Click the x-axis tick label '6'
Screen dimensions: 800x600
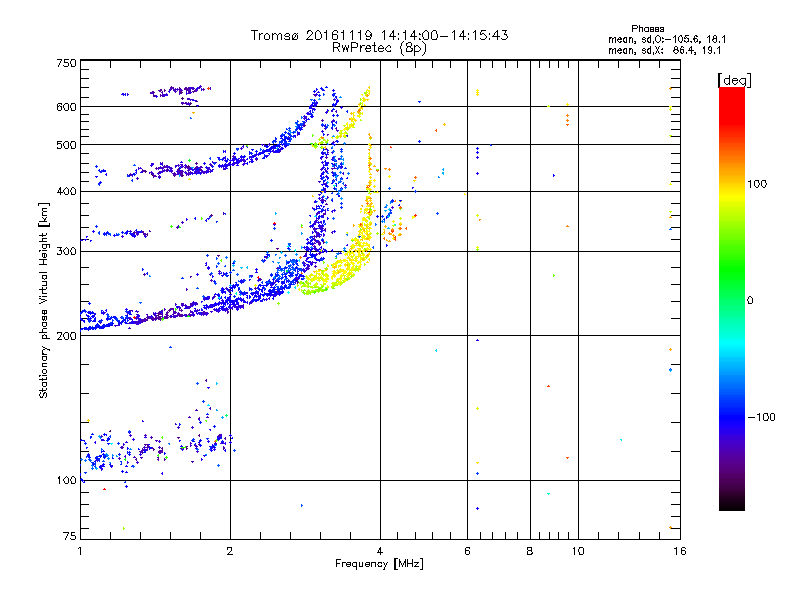click(x=467, y=551)
